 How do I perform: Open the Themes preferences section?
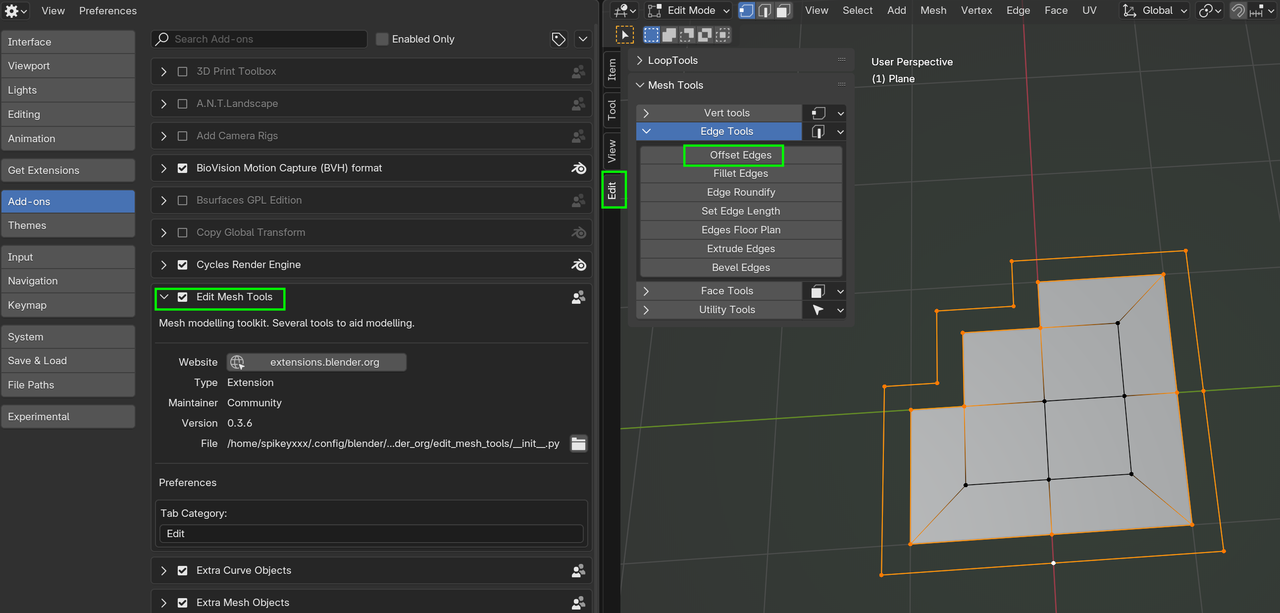pyautogui.click(x=68, y=226)
